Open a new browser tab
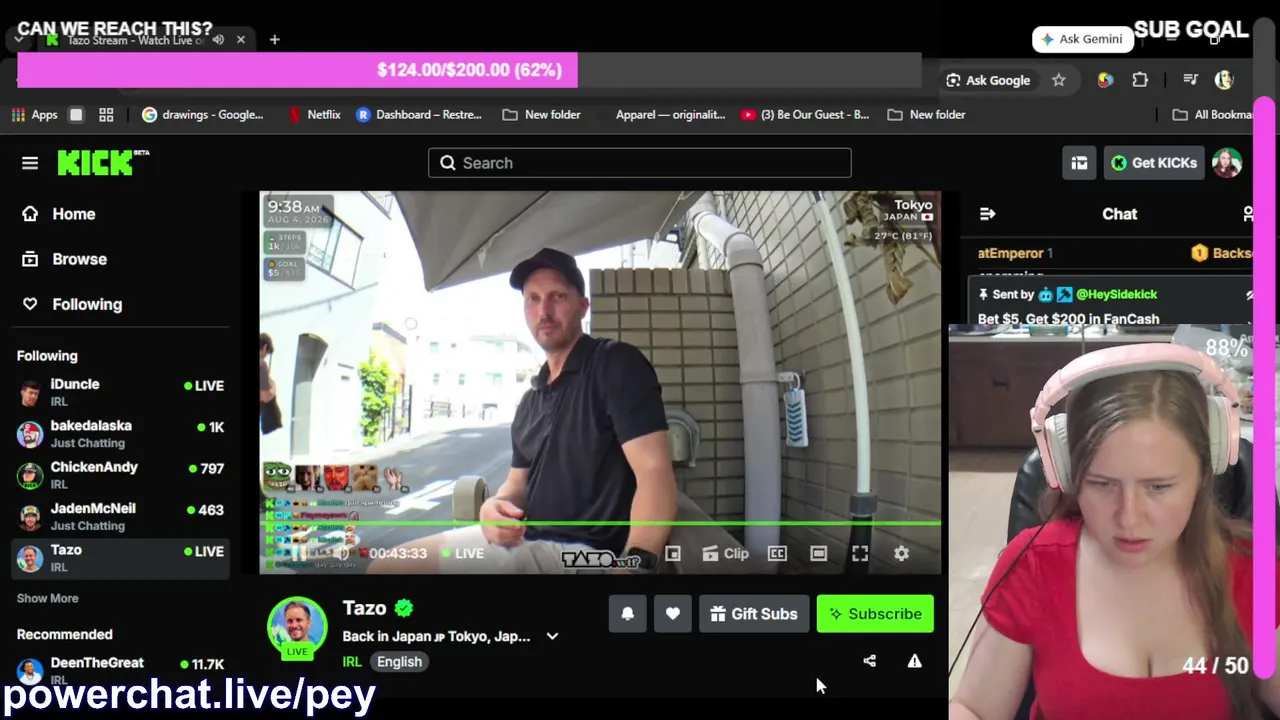This screenshot has height=720, width=1280. tap(274, 40)
